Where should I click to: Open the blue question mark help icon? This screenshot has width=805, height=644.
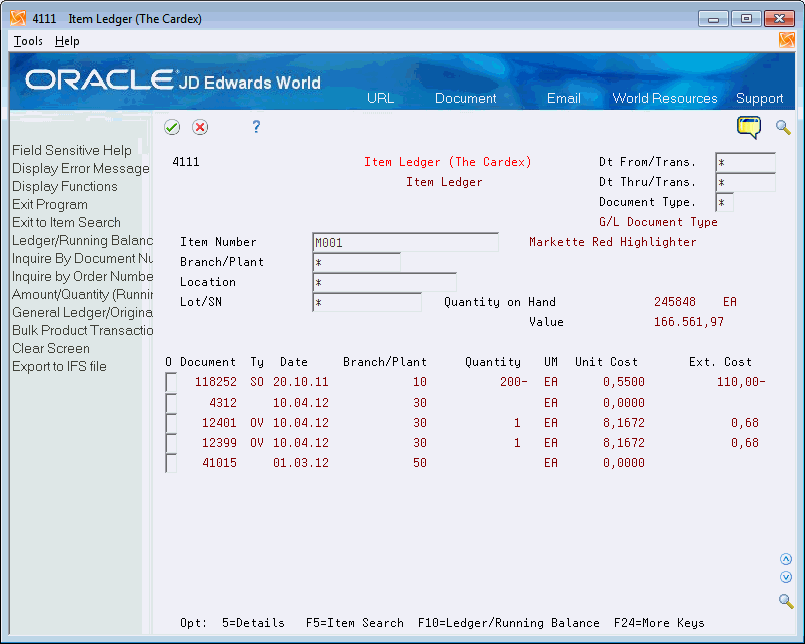(x=256, y=126)
